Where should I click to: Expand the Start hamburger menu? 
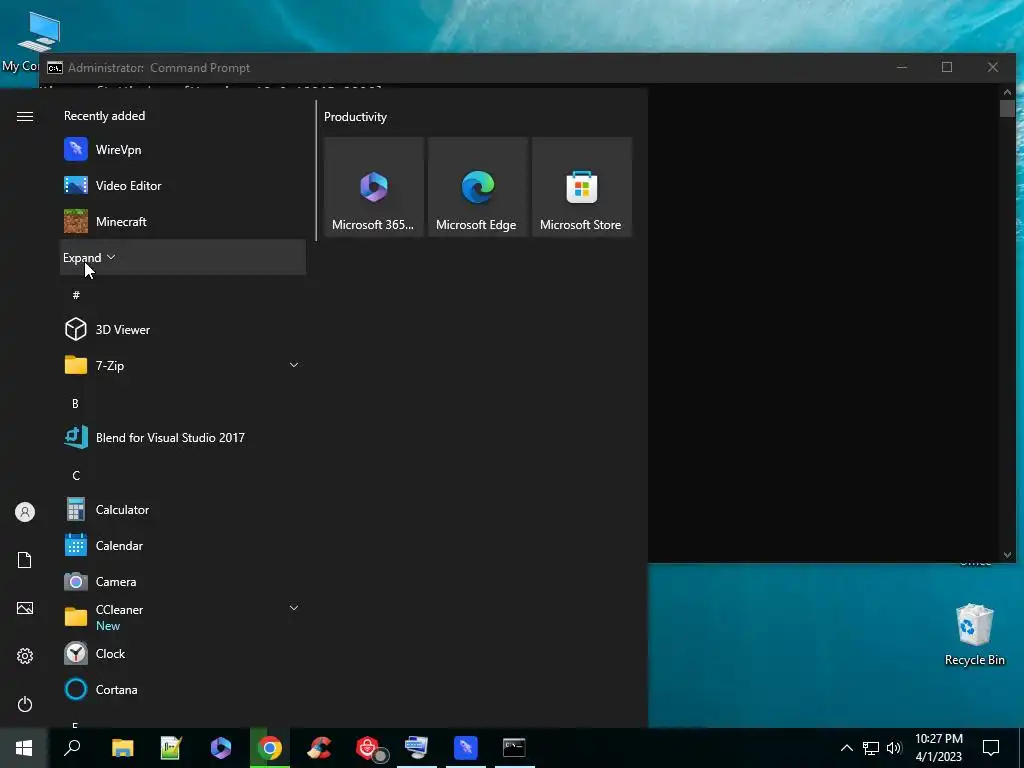(x=25, y=116)
